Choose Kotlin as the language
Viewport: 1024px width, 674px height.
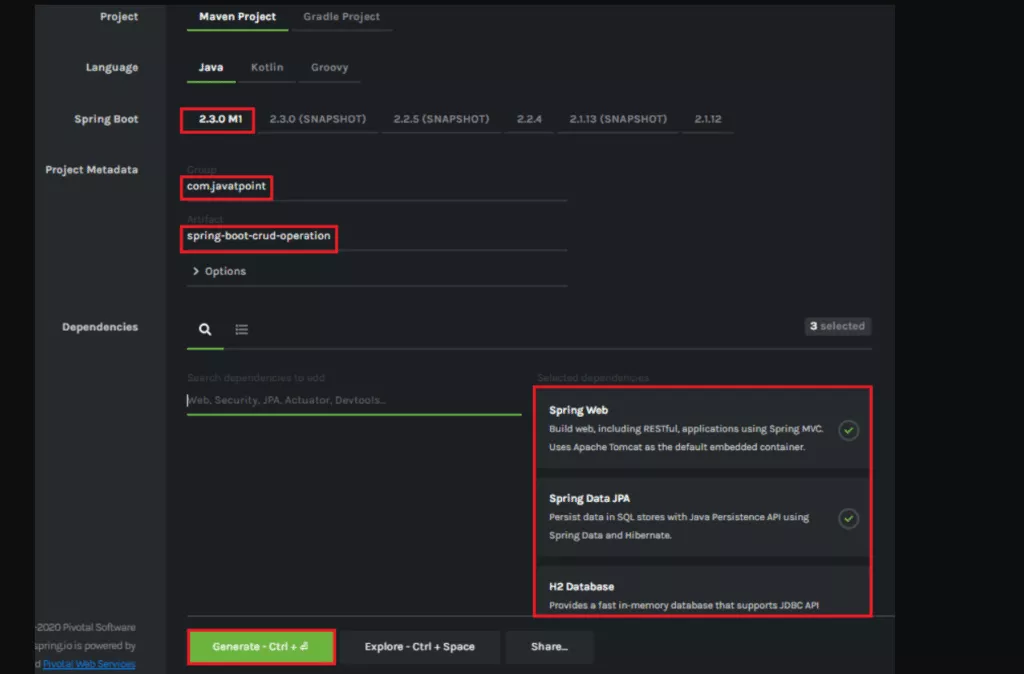tap(267, 68)
